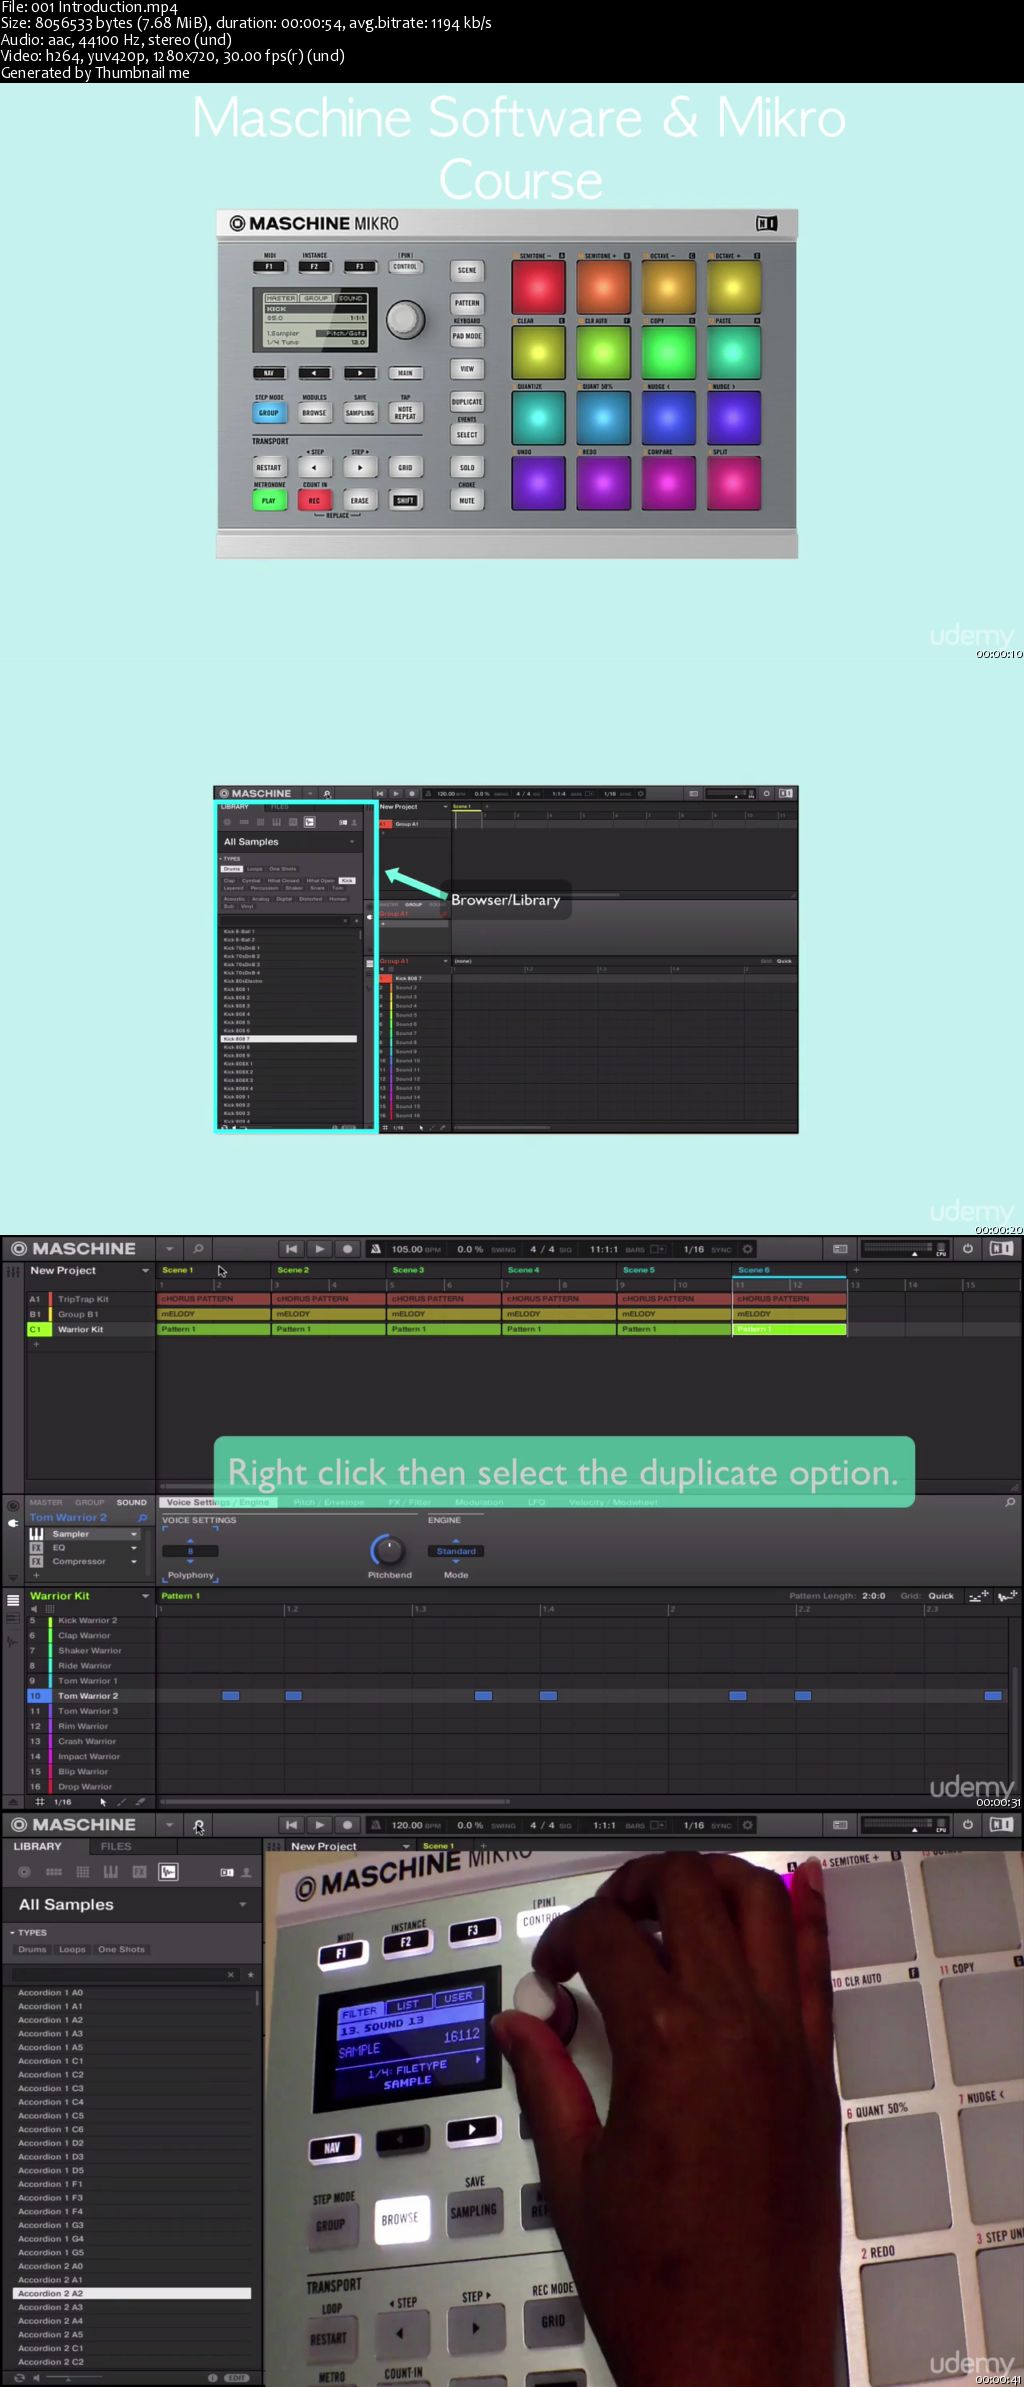This screenshot has width=1024, height=2387.
Task: Collapse the TYPES section in the Accordion library
Action: (27, 1933)
